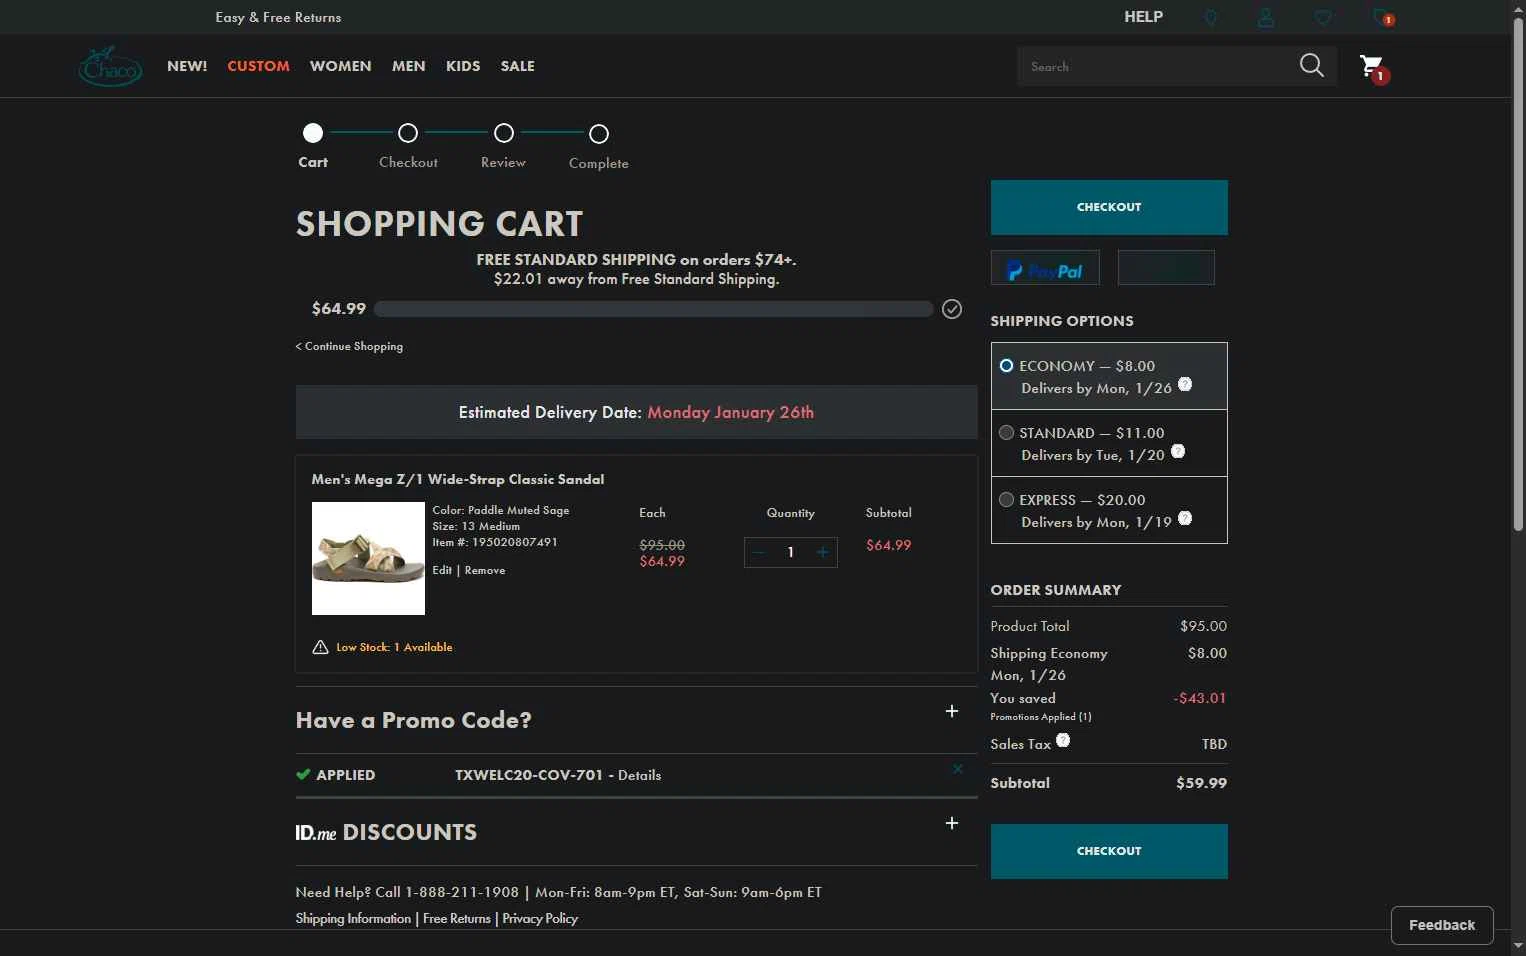
Task: Click the green applied checkmark icon
Action: 303,774
